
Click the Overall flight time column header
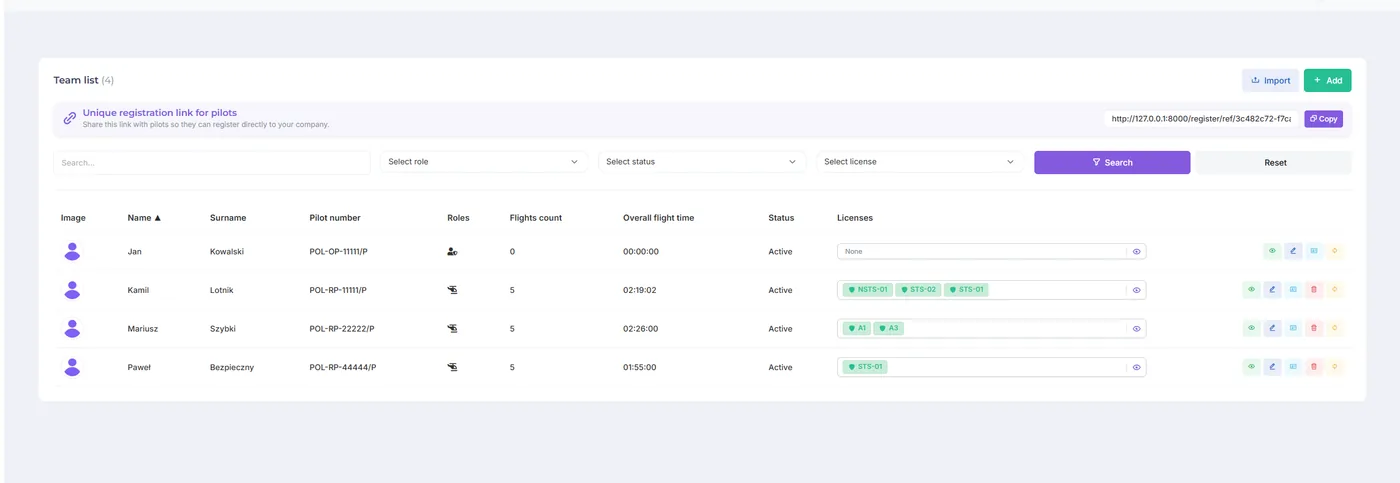pyautogui.click(x=658, y=217)
